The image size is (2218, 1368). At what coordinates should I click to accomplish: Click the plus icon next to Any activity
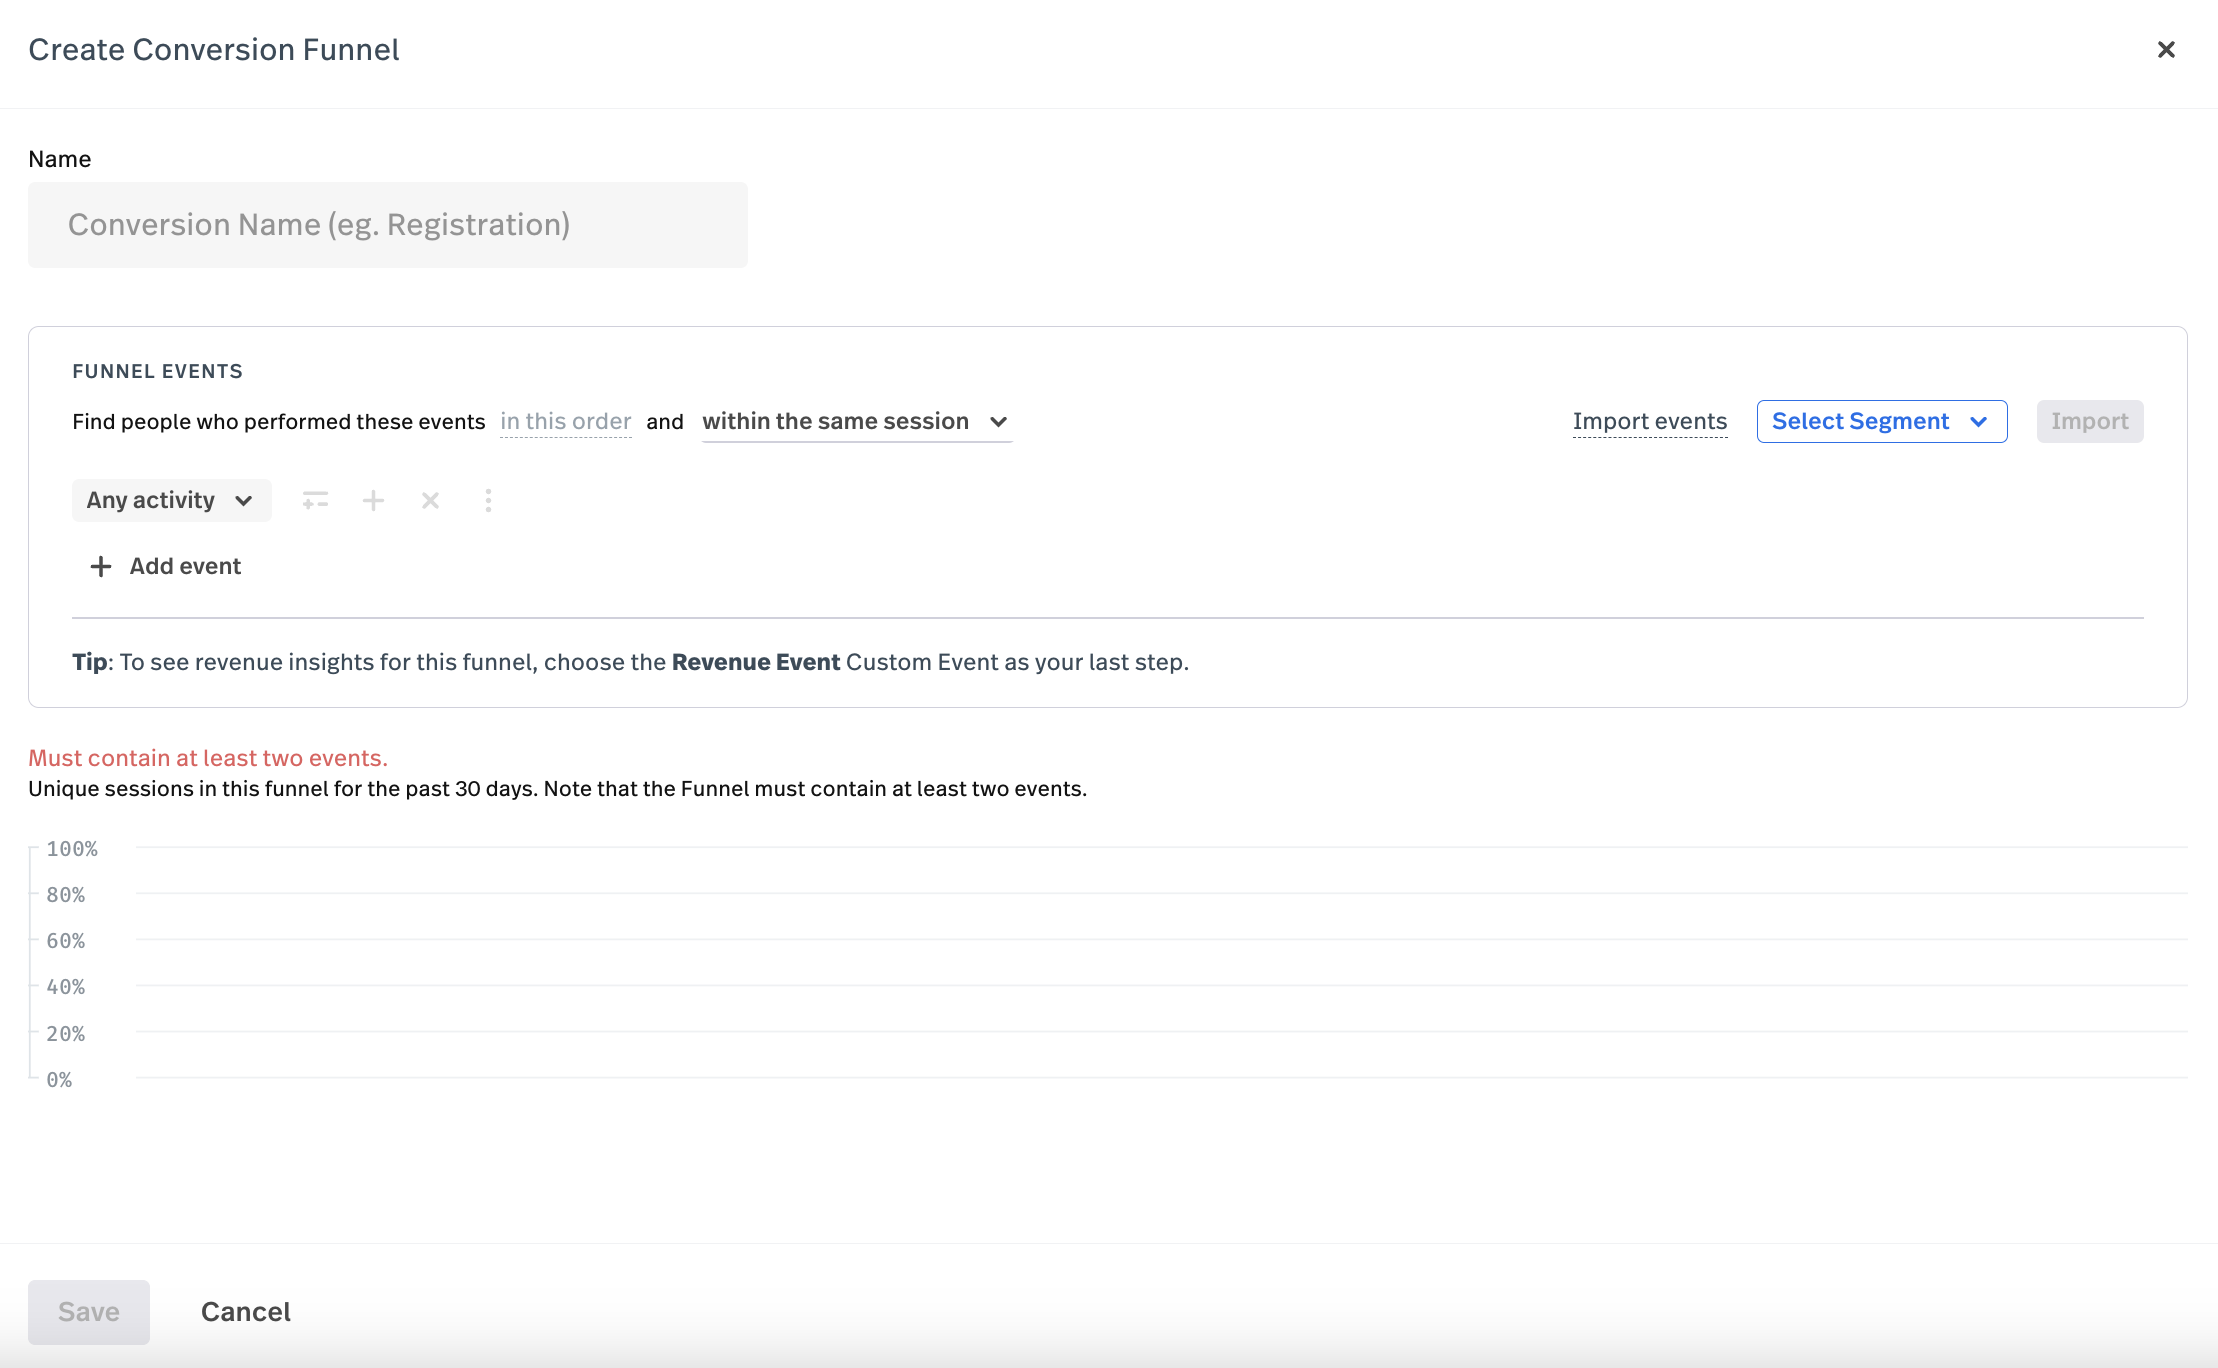(x=373, y=500)
